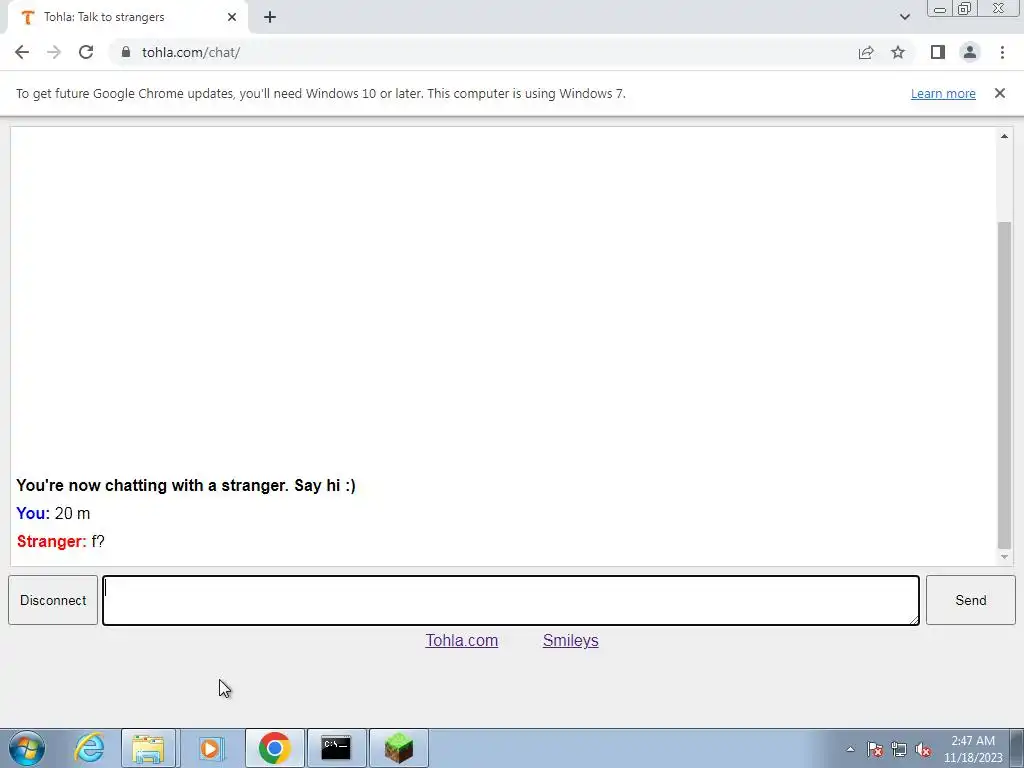Image resolution: width=1024 pixels, height=768 pixels.
Task: Open the Learn more link
Action: coord(943,93)
